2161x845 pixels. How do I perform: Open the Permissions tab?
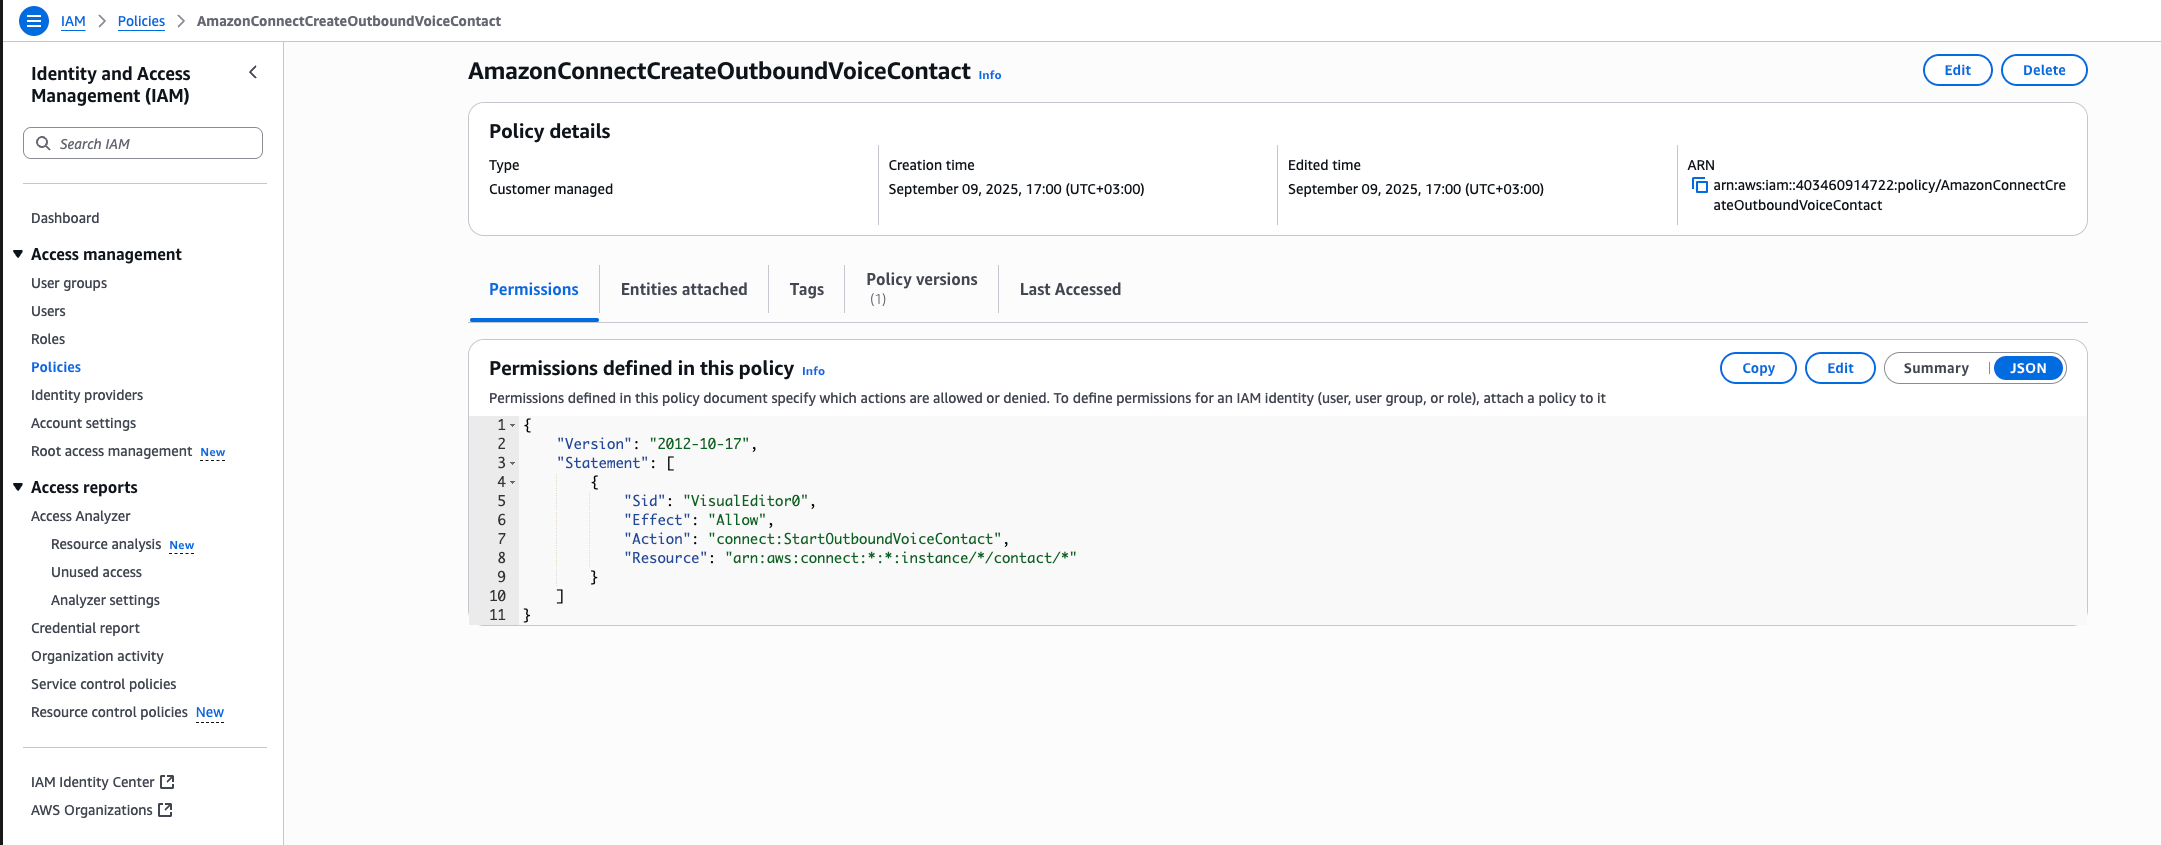(534, 289)
